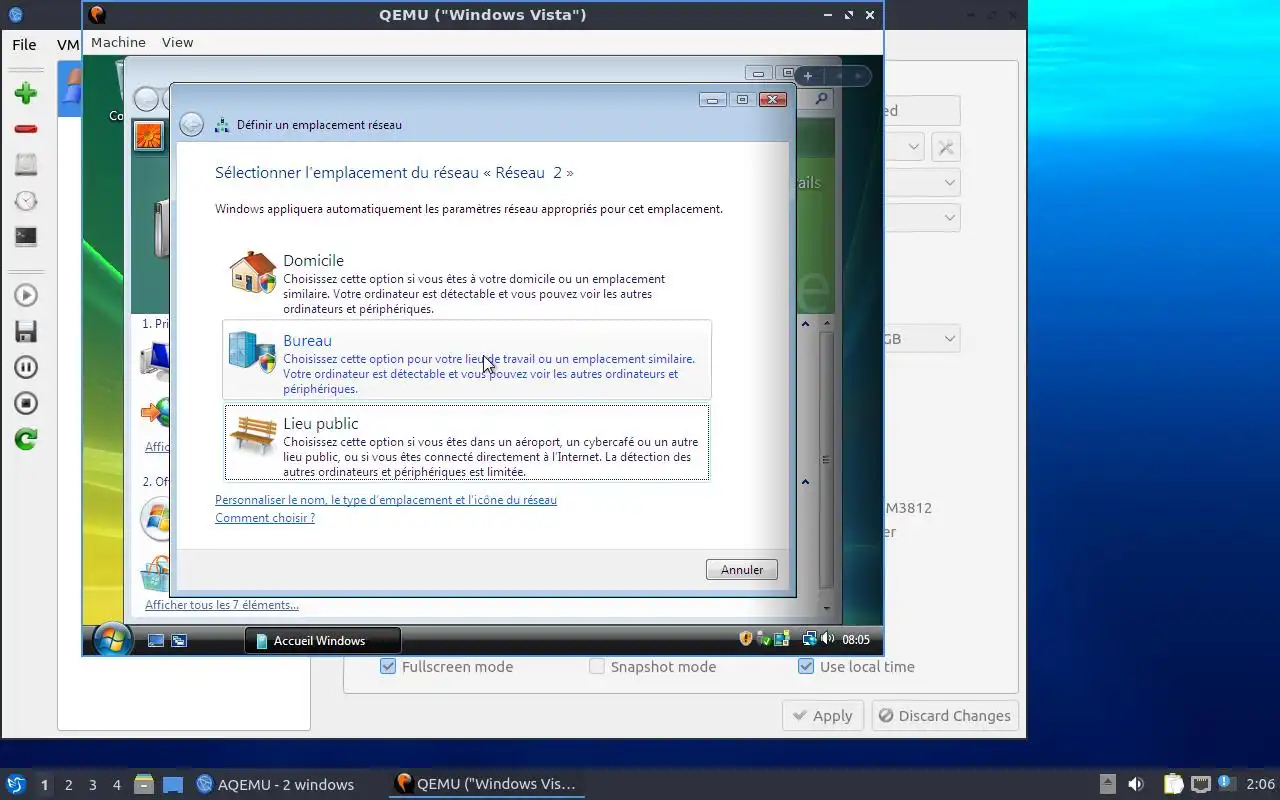Screen dimensions: 1280x800
Task: Switch to workspace 3 in the panel
Action: pyautogui.click(x=93, y=785)
